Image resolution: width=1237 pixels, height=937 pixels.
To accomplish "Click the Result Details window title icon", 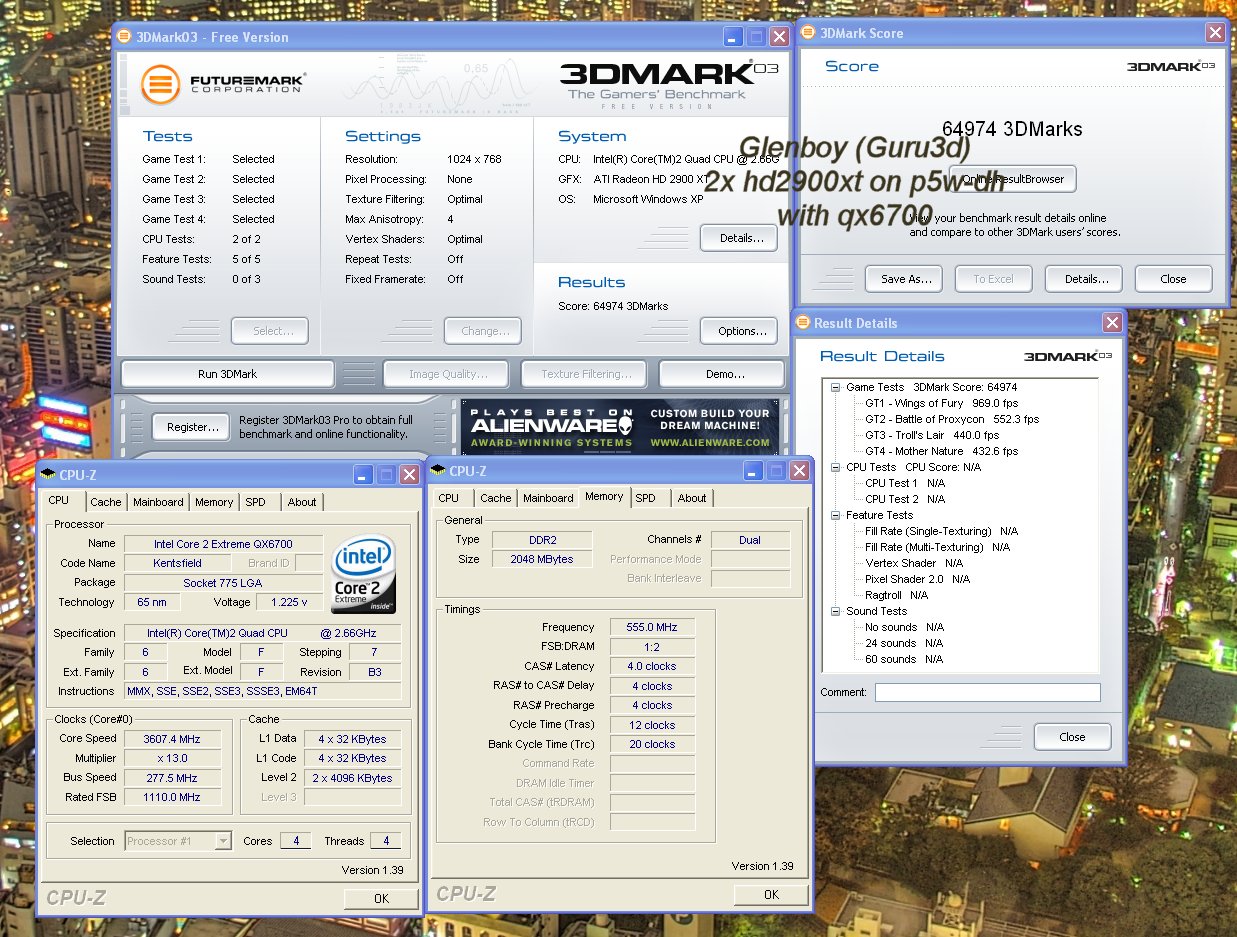I will tap(803, 323).
